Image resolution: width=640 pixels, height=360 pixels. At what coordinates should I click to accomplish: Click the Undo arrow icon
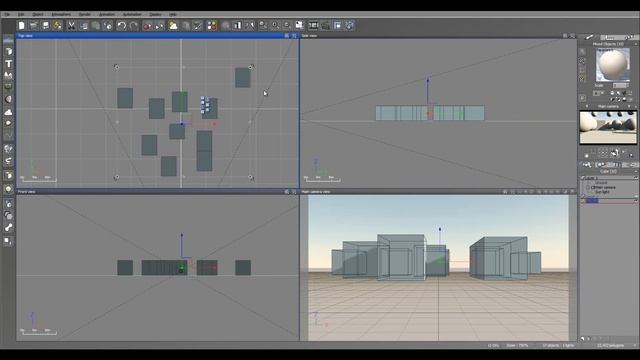click(122, 26)
